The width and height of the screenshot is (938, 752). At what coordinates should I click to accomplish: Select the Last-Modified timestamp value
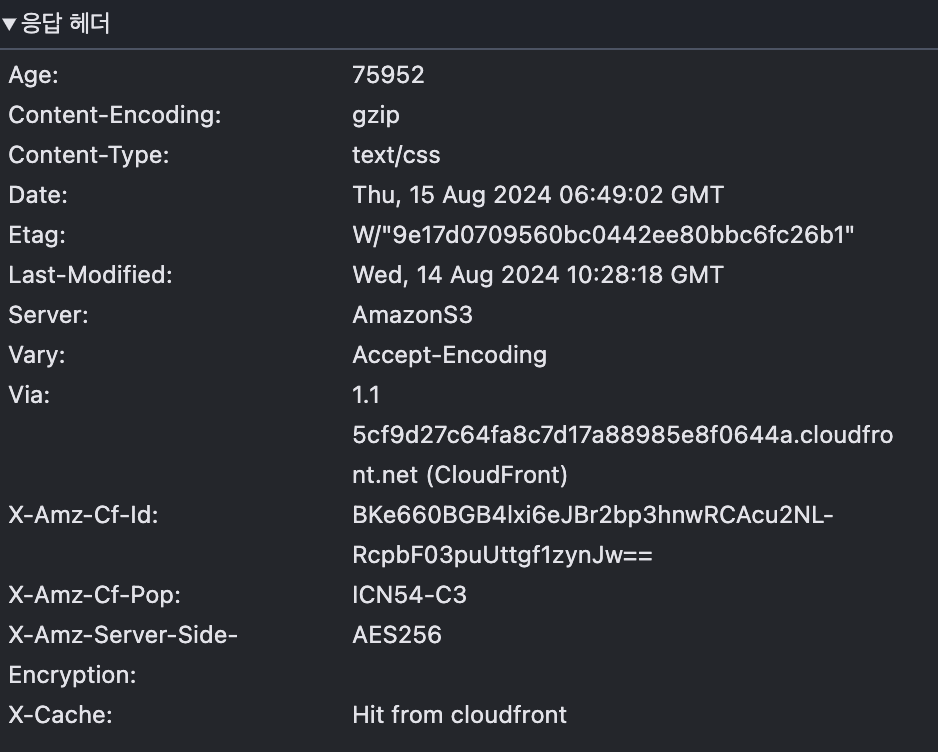click(x=538, y=275)
